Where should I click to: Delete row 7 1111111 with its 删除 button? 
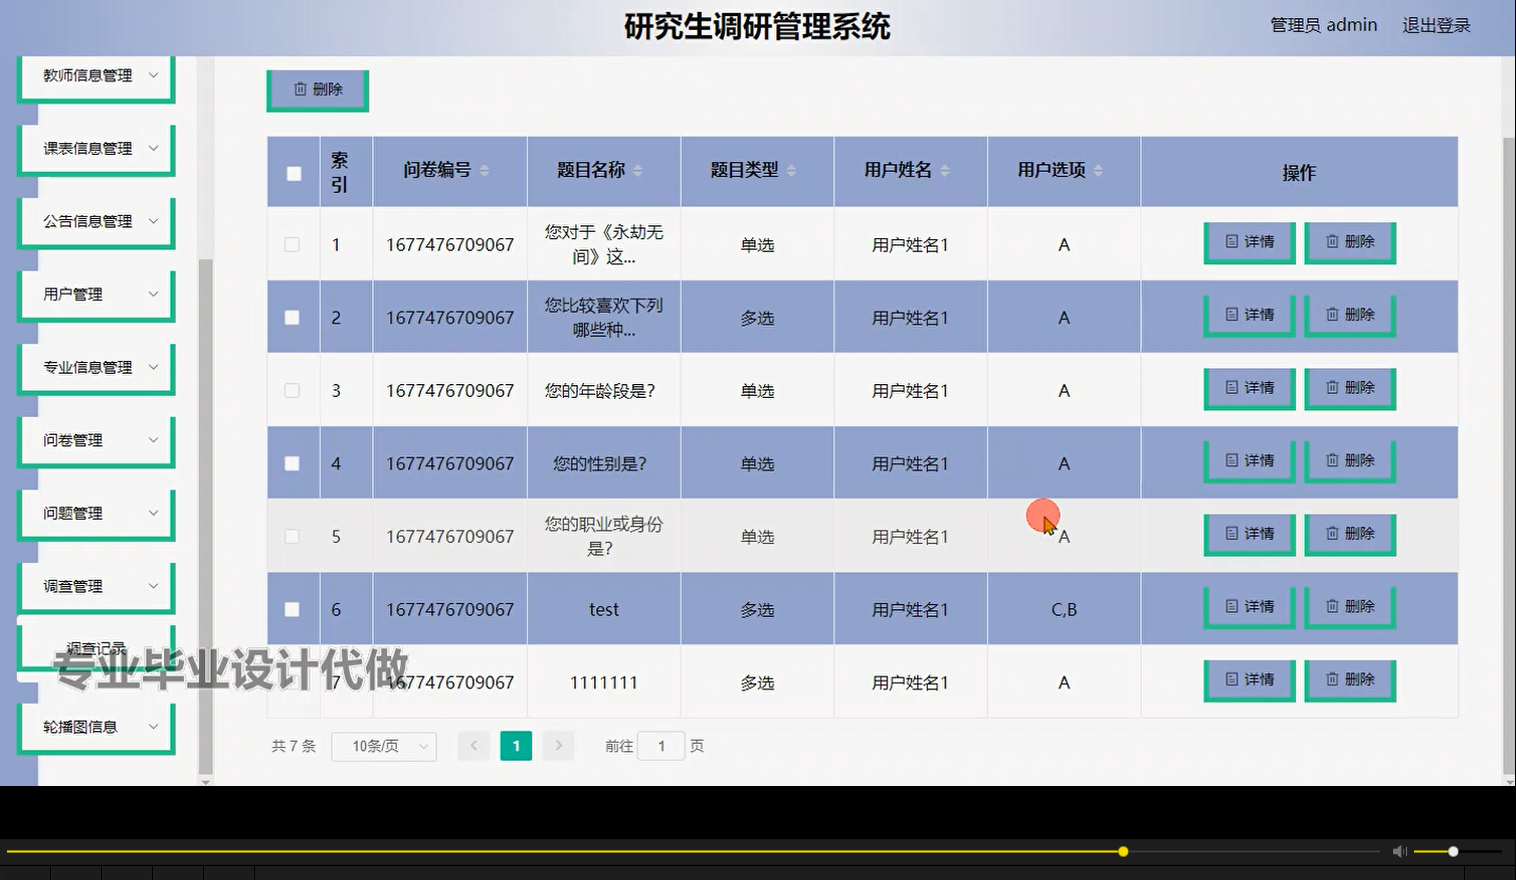pyautogui.click(x=1350, y=681)
